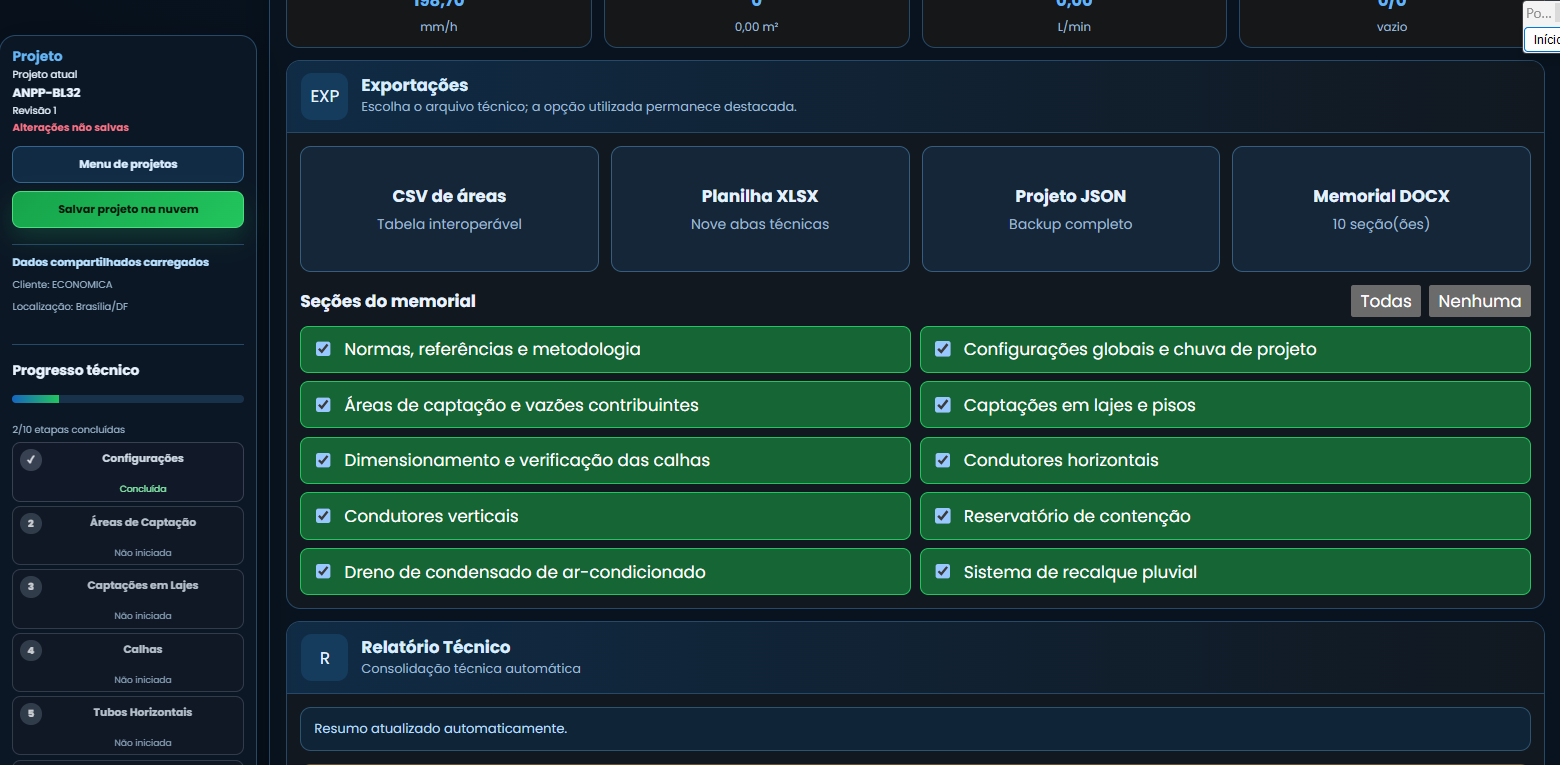The width and height of the screenshot is (1560, 765).
Task: Click the L/min unit card at top
Action: pyautogui.click(x=1074, y=22)
